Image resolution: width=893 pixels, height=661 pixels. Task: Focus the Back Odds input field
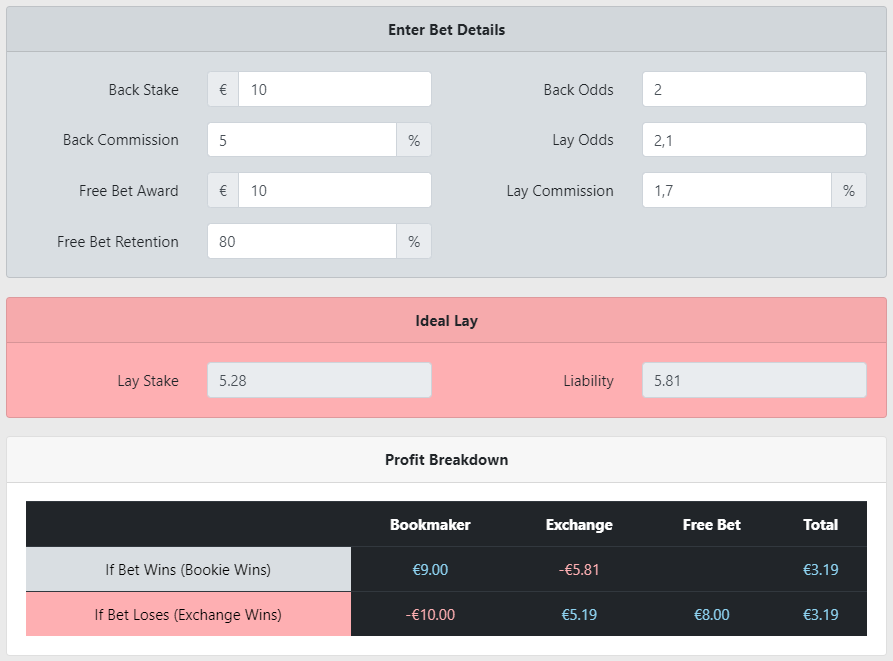[x=754, y=89]
